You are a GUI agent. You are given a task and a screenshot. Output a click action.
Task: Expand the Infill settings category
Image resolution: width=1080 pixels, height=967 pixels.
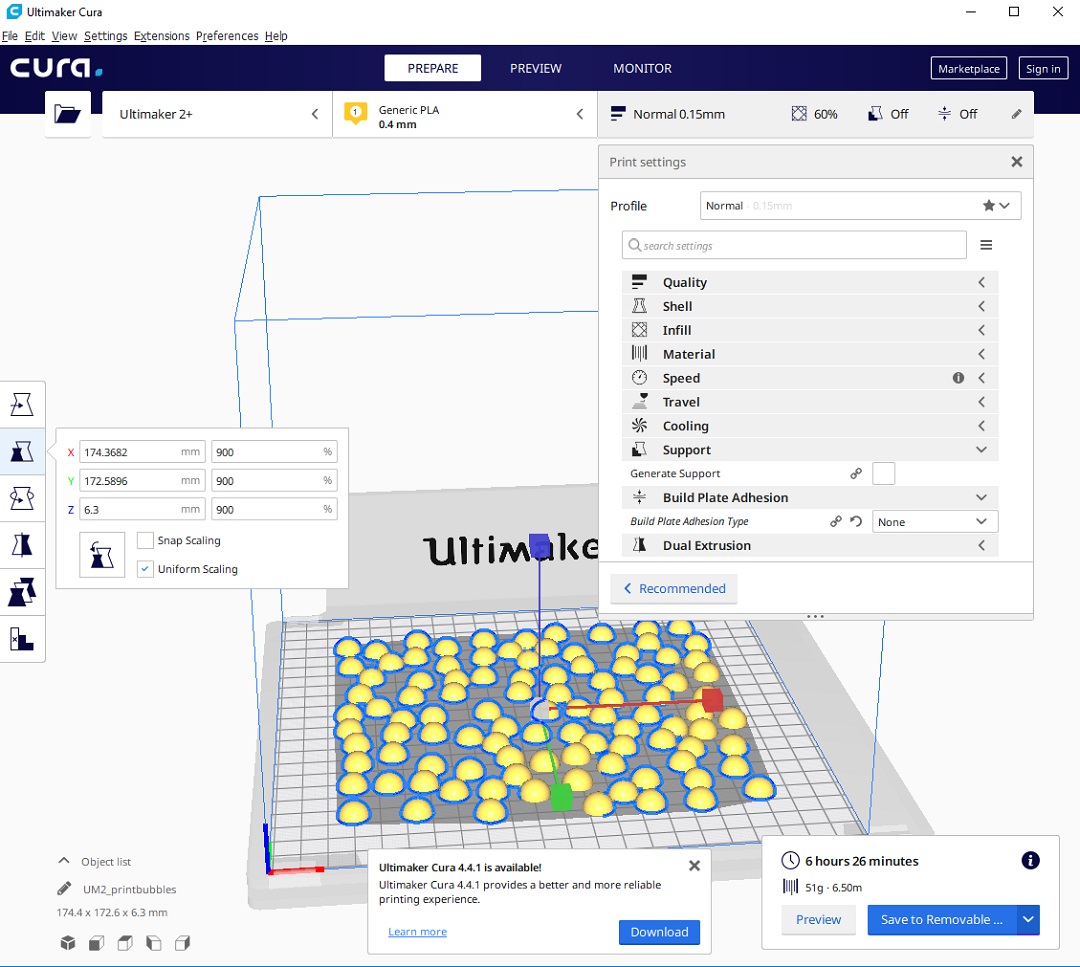[x=810, y=330]
